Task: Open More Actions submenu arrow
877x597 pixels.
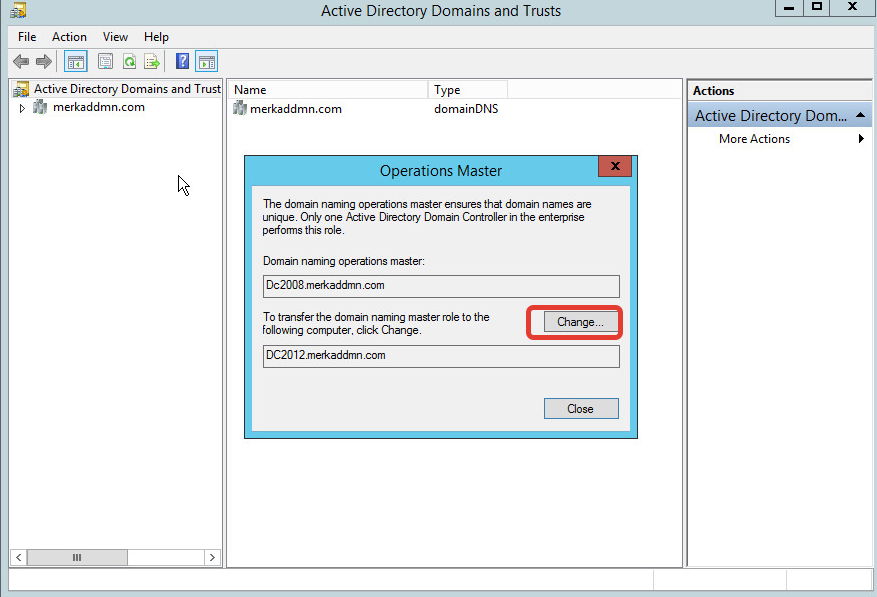Action: pyautogui.click(x=861, y=139)
